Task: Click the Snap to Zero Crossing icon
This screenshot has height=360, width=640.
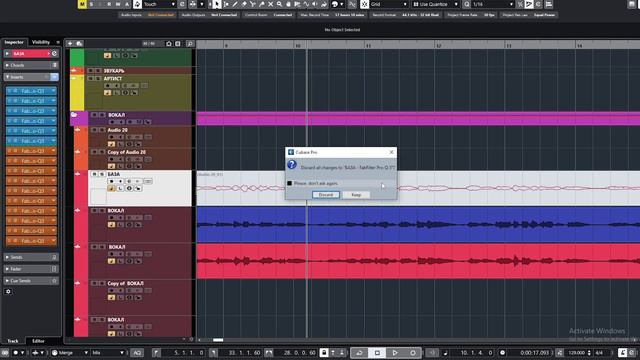Action: pyautogui.click(x=352, y=4)
